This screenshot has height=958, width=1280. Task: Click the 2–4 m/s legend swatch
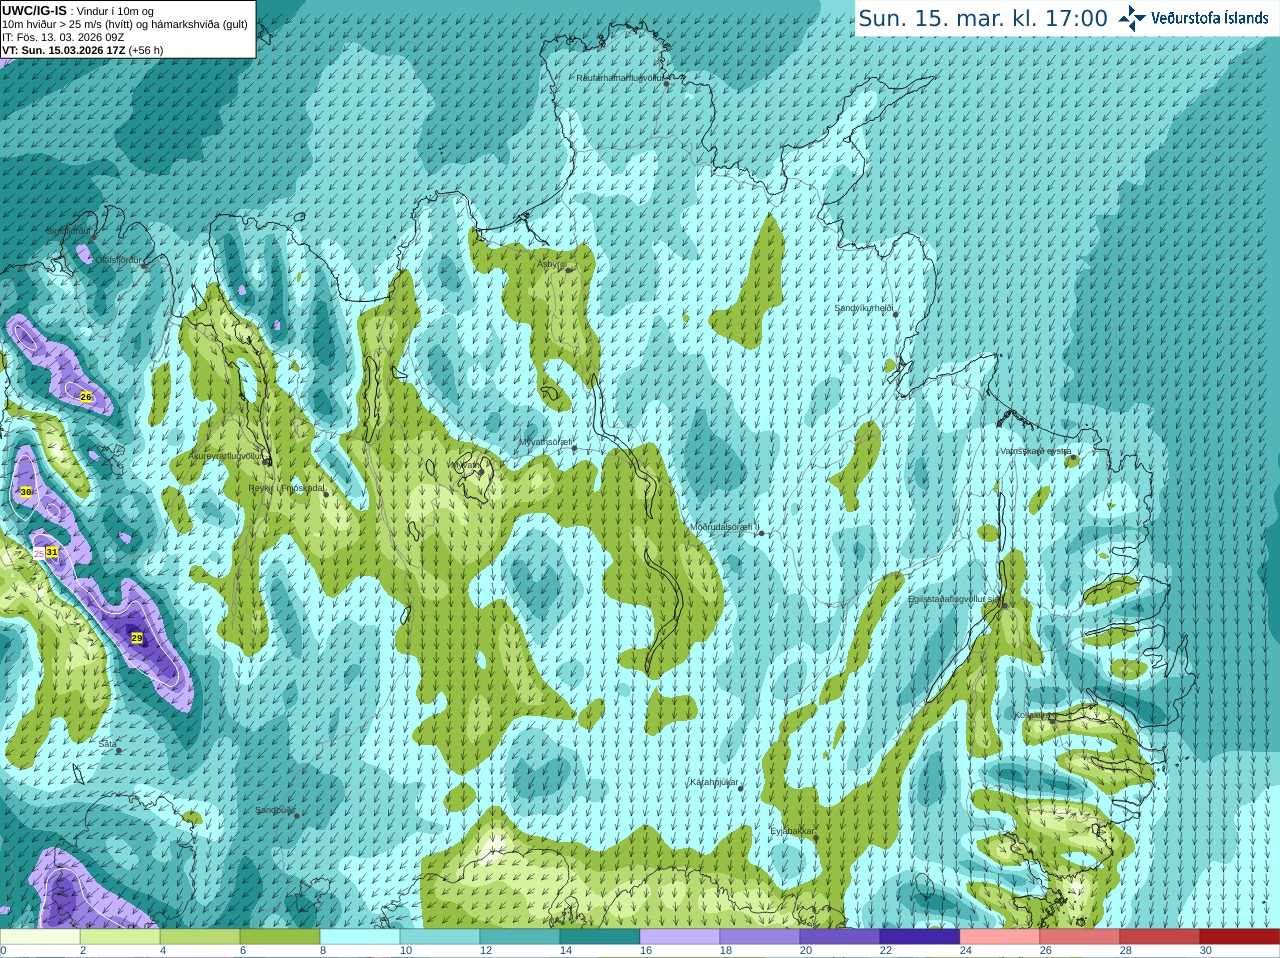click(x=120, y=936)
